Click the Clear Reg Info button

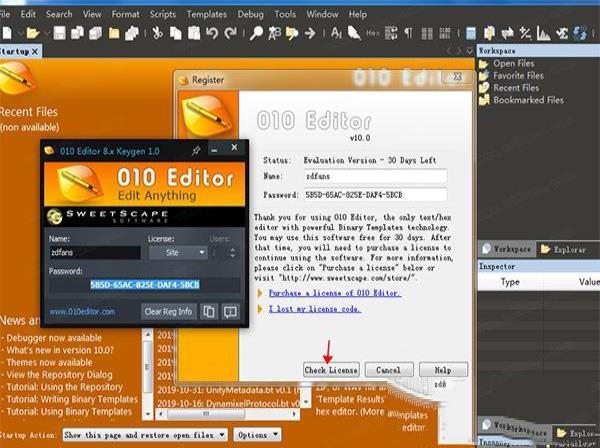pyautogui.click(x=168, y=311)
